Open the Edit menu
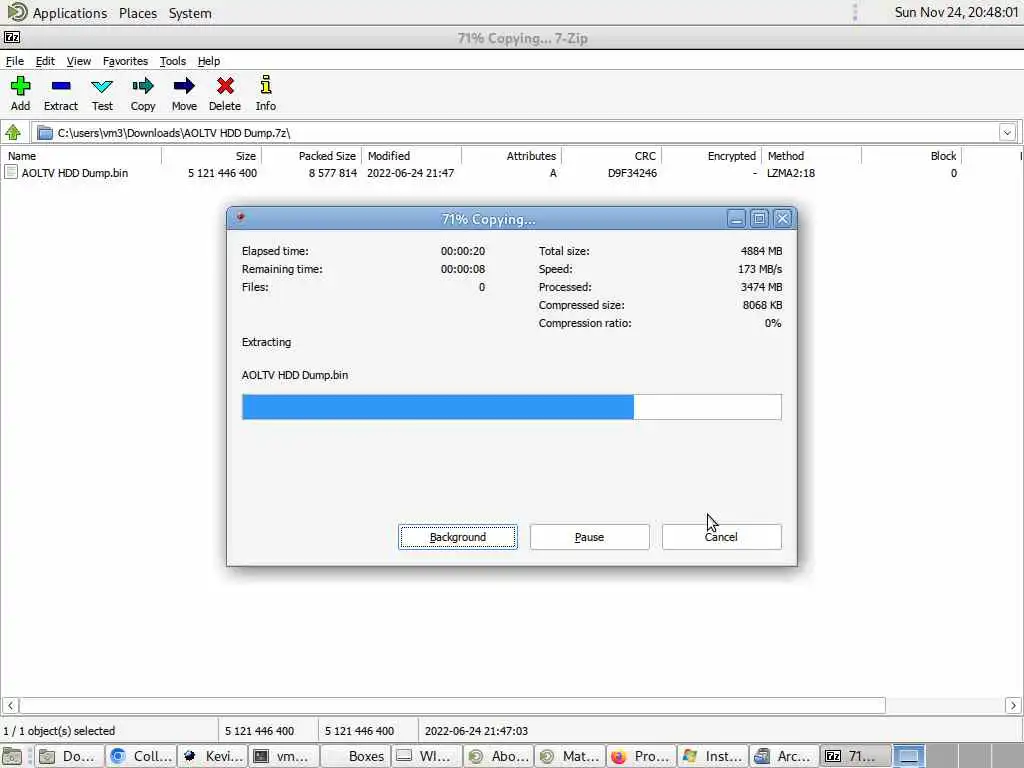 click(x=45, y=61)
